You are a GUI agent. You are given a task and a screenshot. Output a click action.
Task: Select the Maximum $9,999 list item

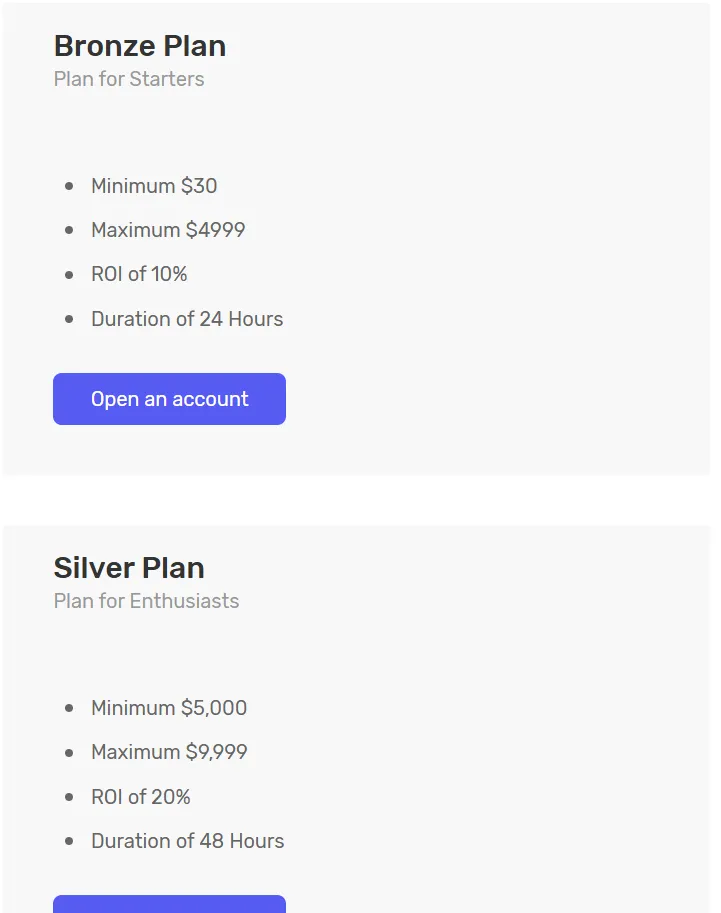click(x=169, y=752)
